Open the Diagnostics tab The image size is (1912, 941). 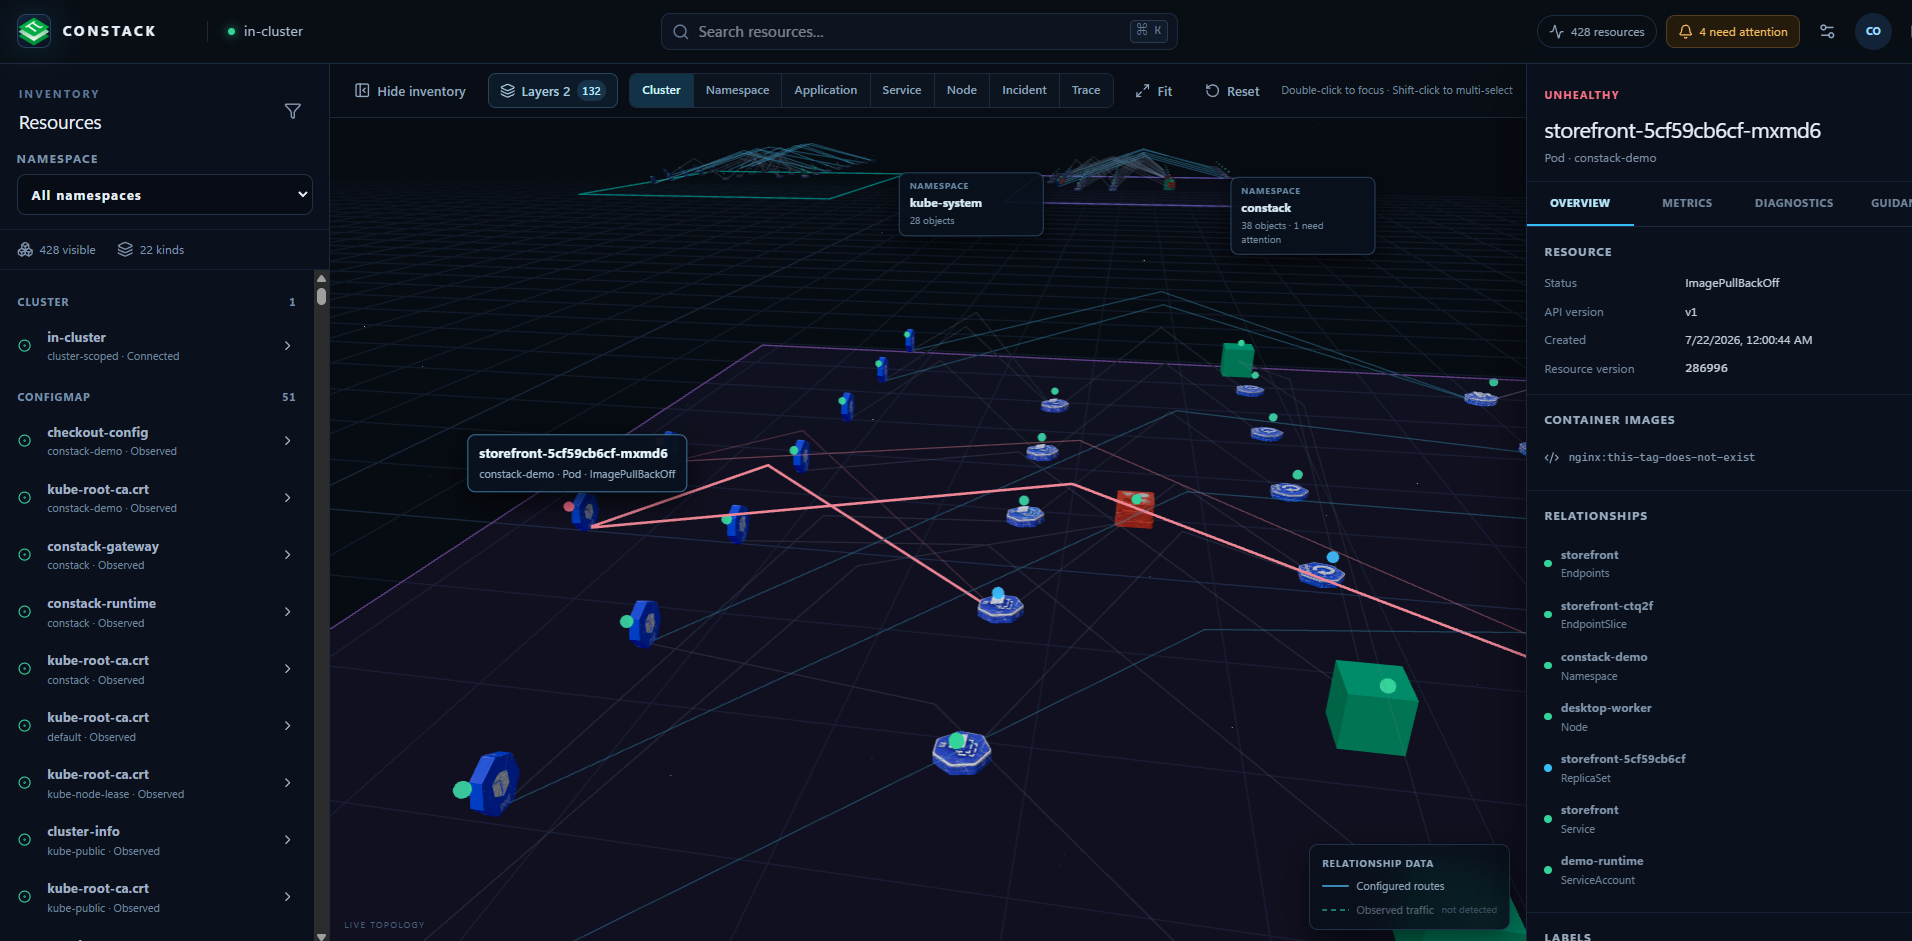1794,203
